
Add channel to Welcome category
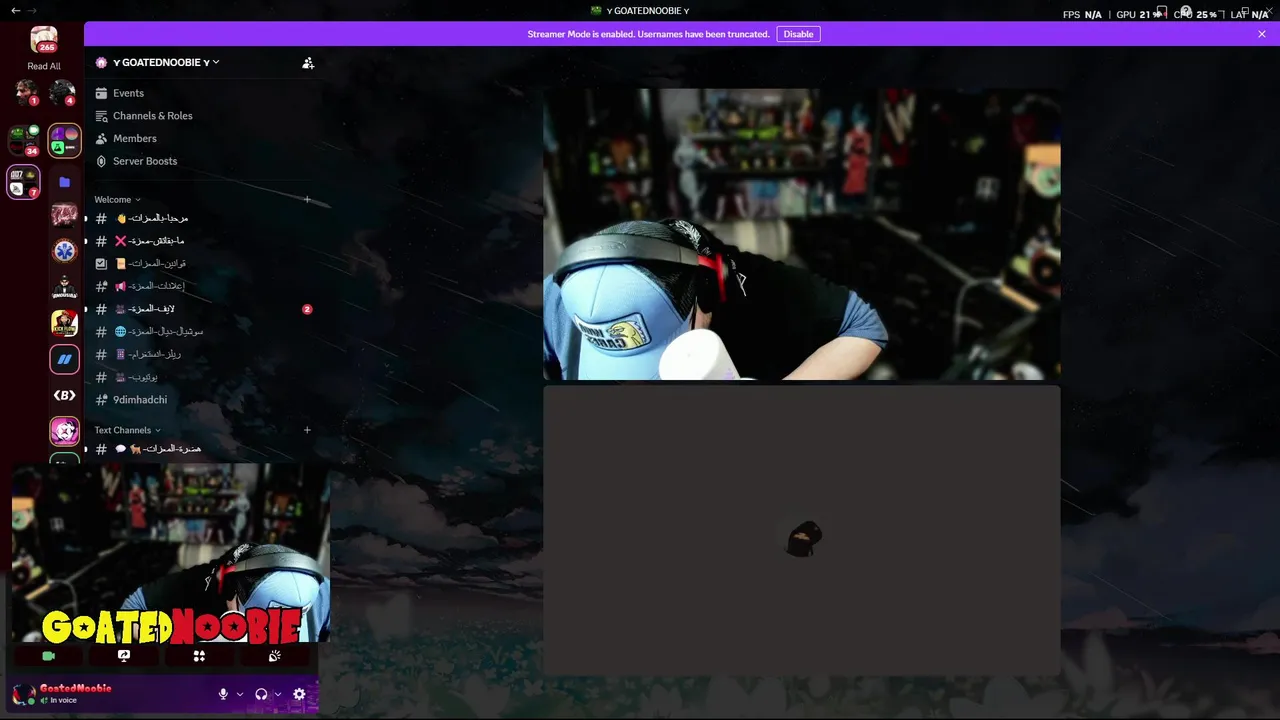(307, 200)
